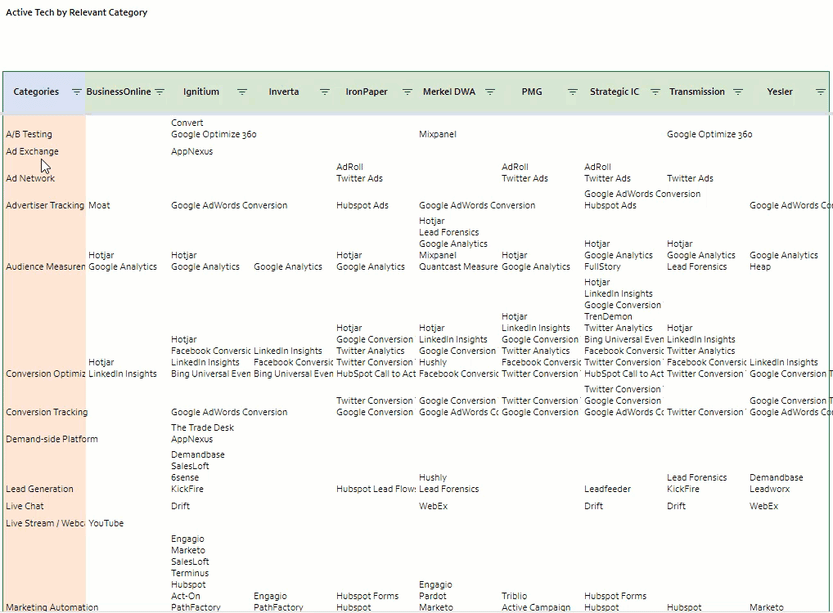This screenshot has height=613, width=833.
Task: Click the Marketing Automation category row
Action: [x=52, y=607]
